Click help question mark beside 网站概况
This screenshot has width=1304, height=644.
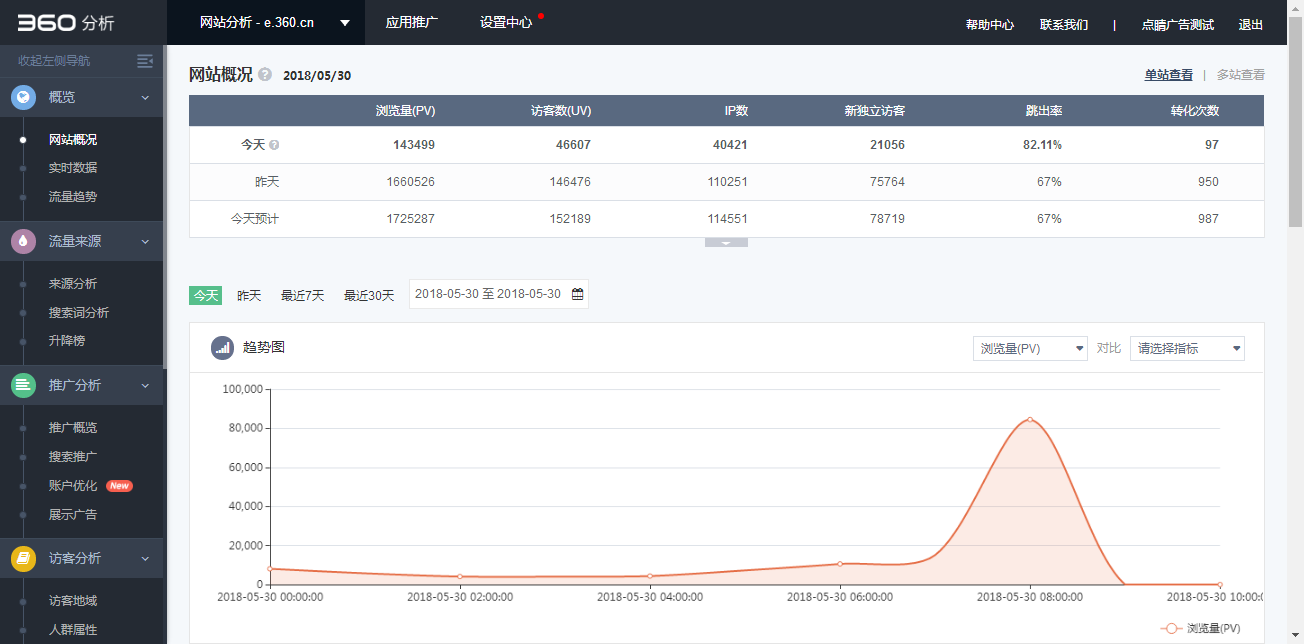point(265,74)
